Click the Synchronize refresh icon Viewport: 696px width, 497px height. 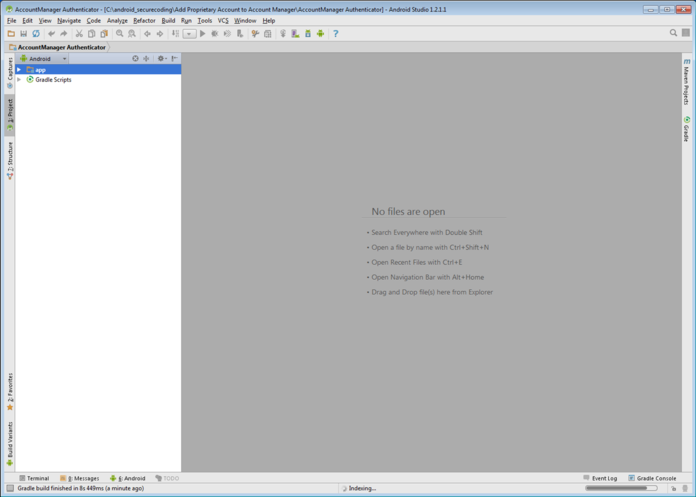click(36, 34)
